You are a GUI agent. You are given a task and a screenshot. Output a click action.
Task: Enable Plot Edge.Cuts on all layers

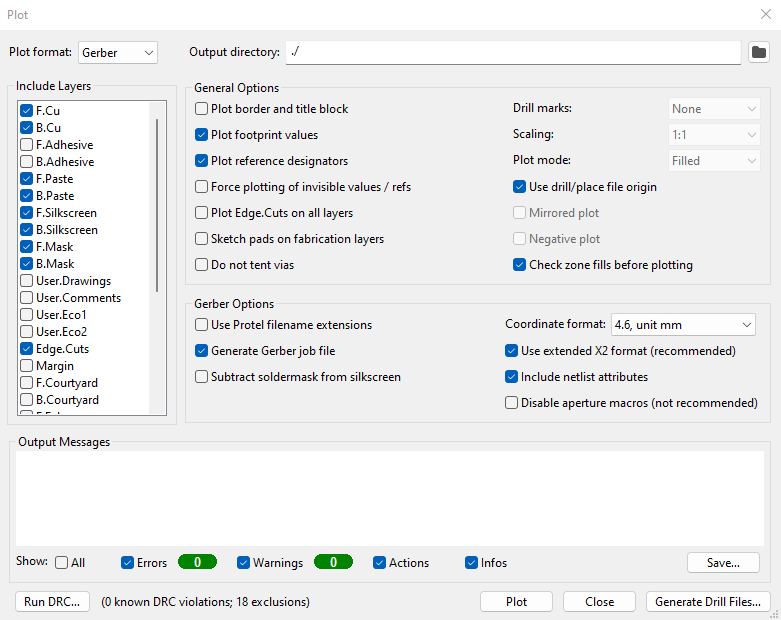pyautogui.click(x=201, y=213)
